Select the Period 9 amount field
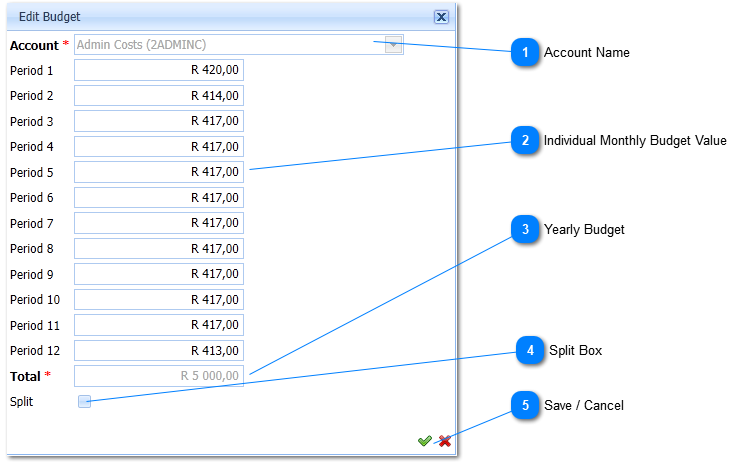 pos(159,274)
